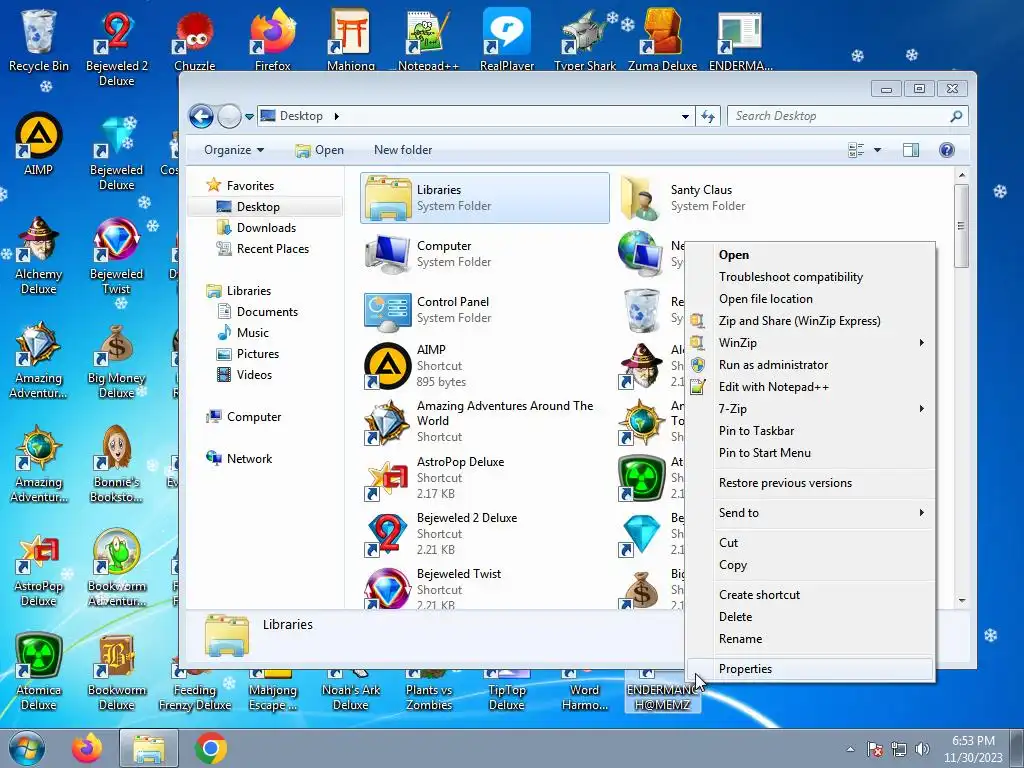Open the Windows Start menu
Screen dimensions: 1024x768
pyautogui.click(x=26, y=749)
